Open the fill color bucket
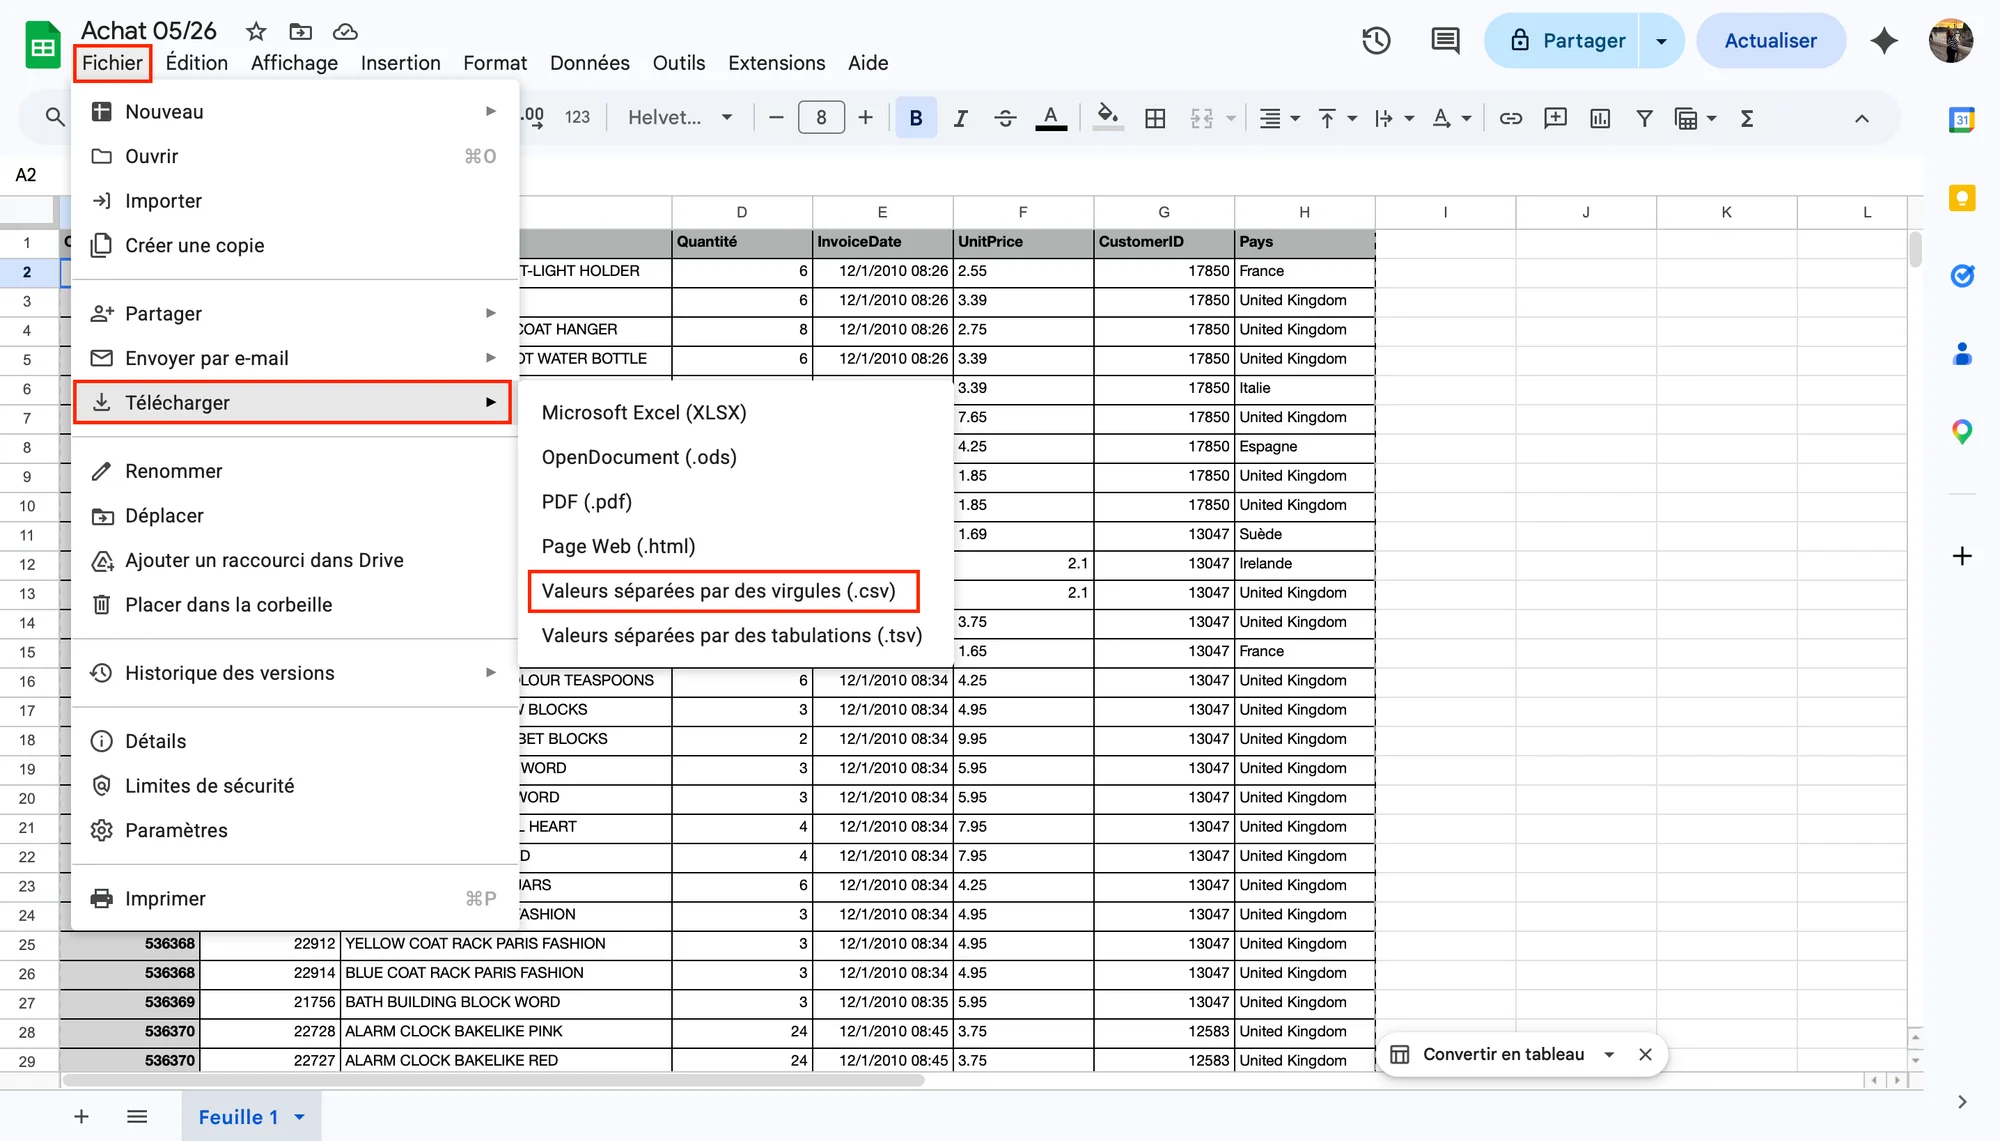The image size is (2000, 1141). pos(1107,118)
